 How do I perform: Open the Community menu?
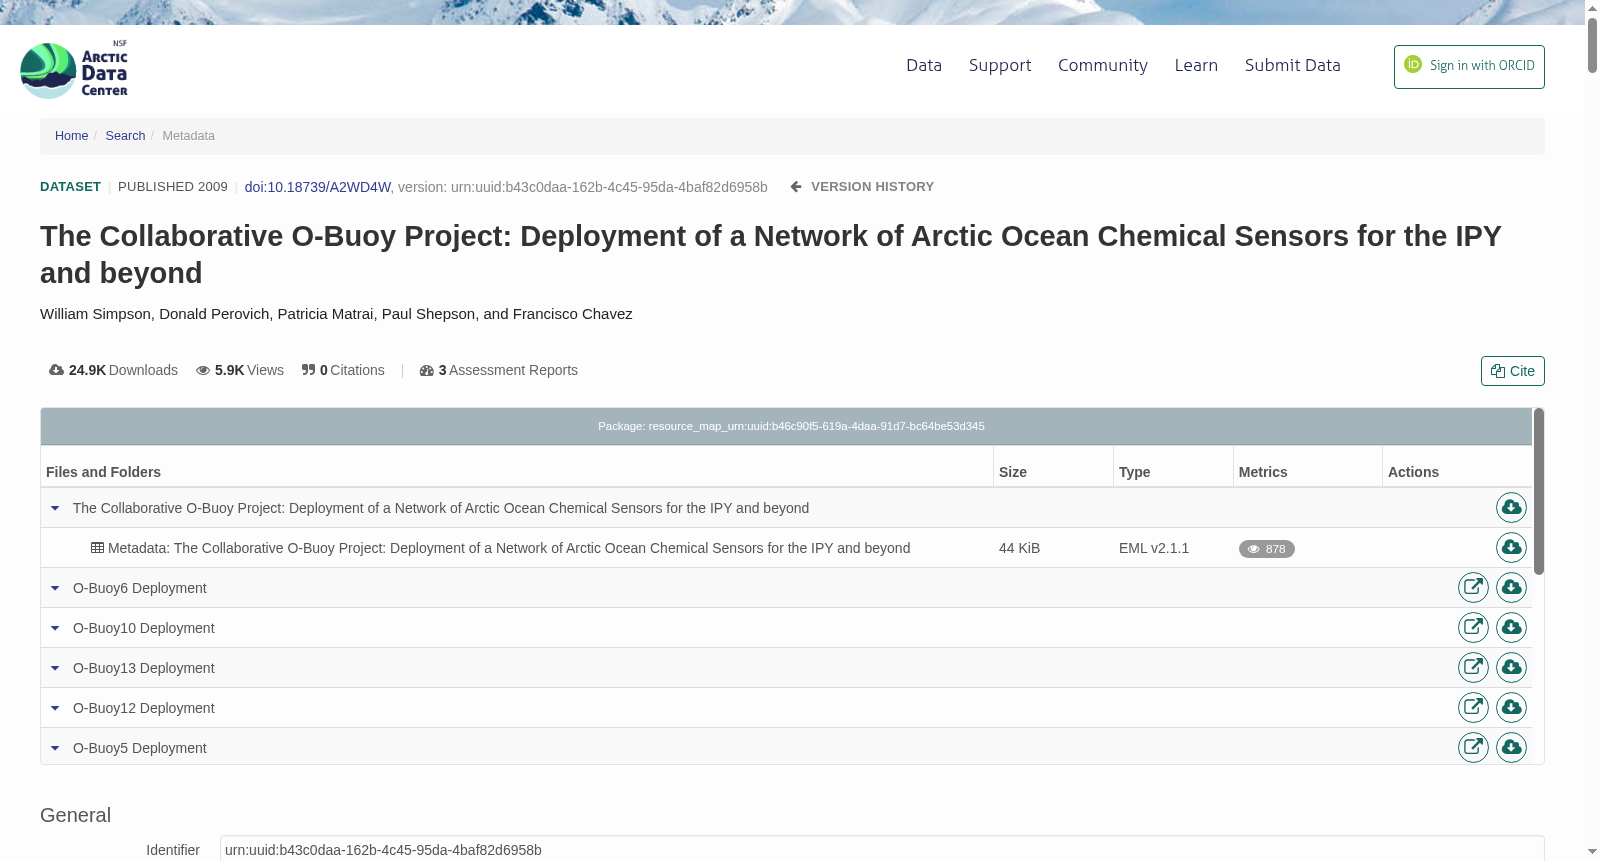coord(1103,65)
